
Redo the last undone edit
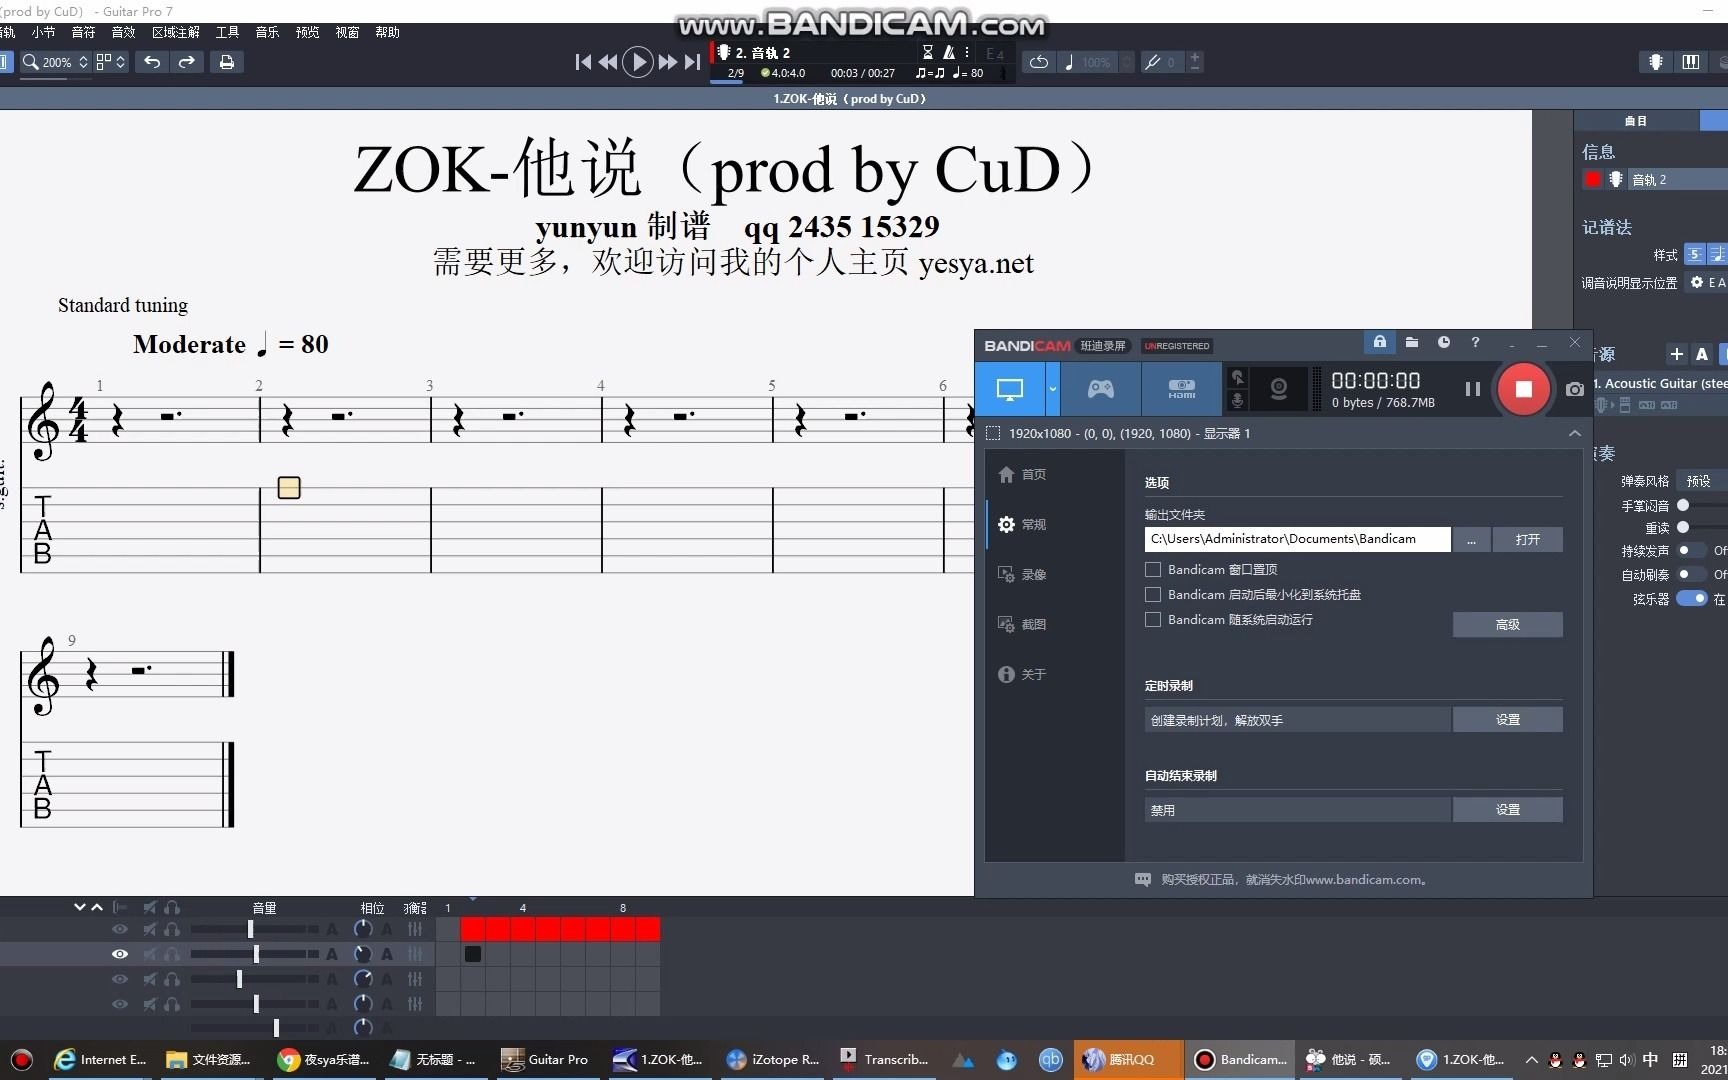coord(187,62)
